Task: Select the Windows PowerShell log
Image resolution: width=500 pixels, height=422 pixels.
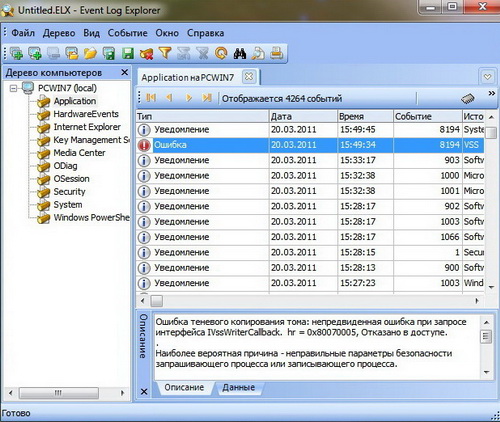Action: pyautogui.click(x=91, y=218)
